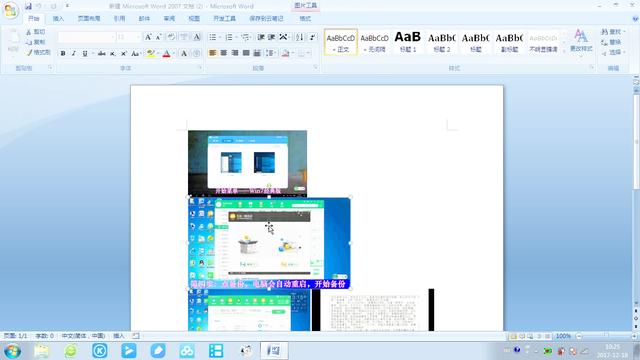640x360 pixels.
Task: Grow font size with the A-up icon
Action: (x=148, y=37)
